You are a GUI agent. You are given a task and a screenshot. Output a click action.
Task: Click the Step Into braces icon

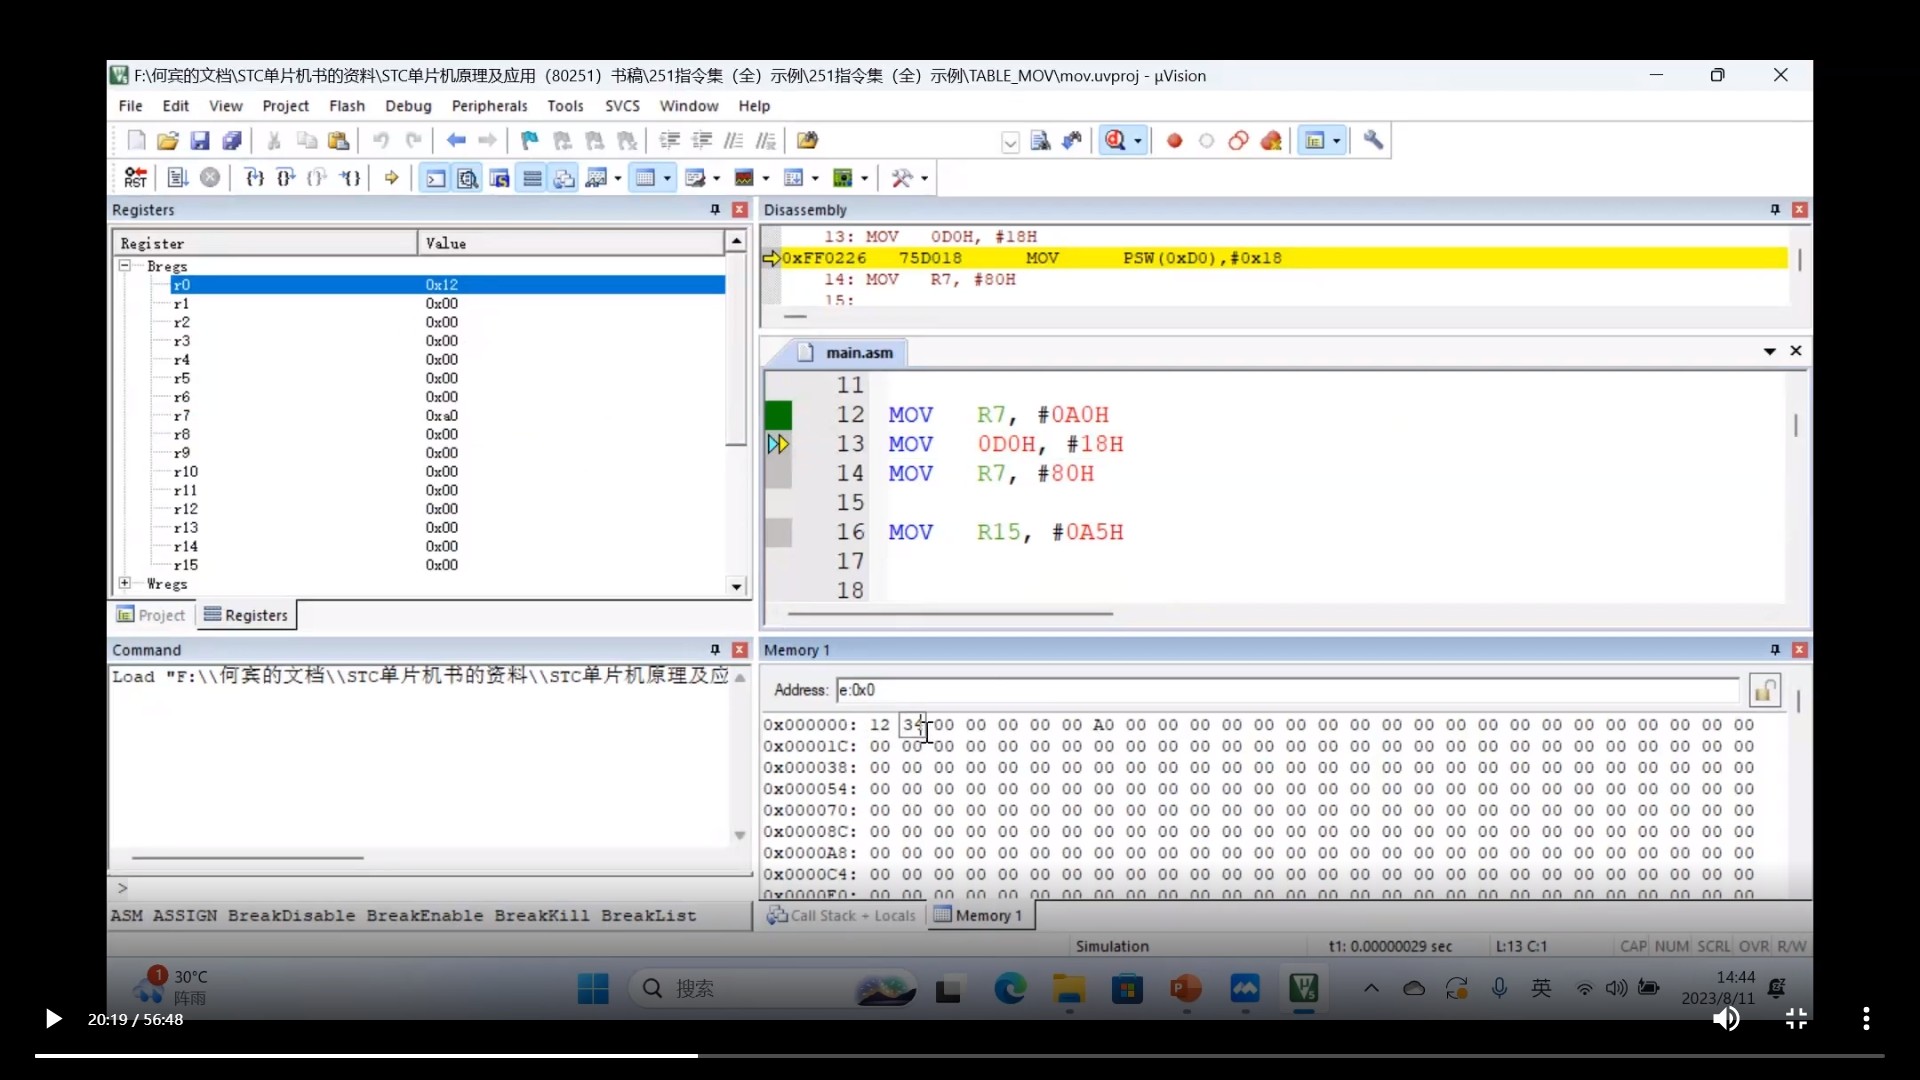255,178
